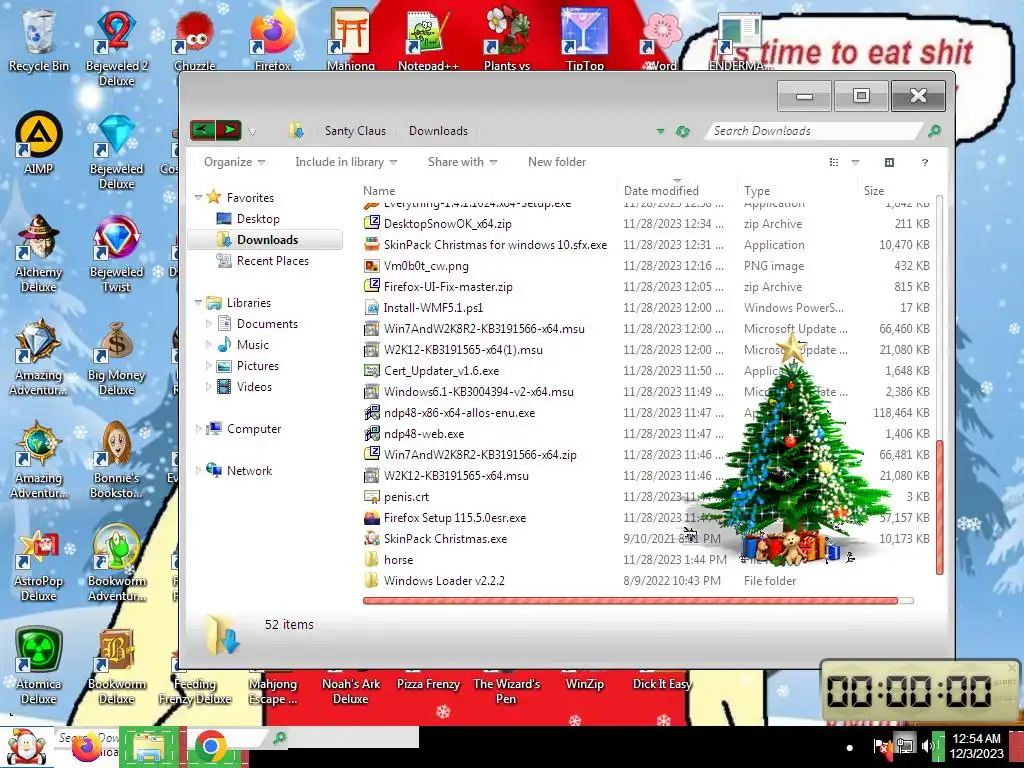Open the recent pages dropdown beside nav arrows
Viewport: 1024px width, 768px height.
pyautogui.click(x=252, y=132)
